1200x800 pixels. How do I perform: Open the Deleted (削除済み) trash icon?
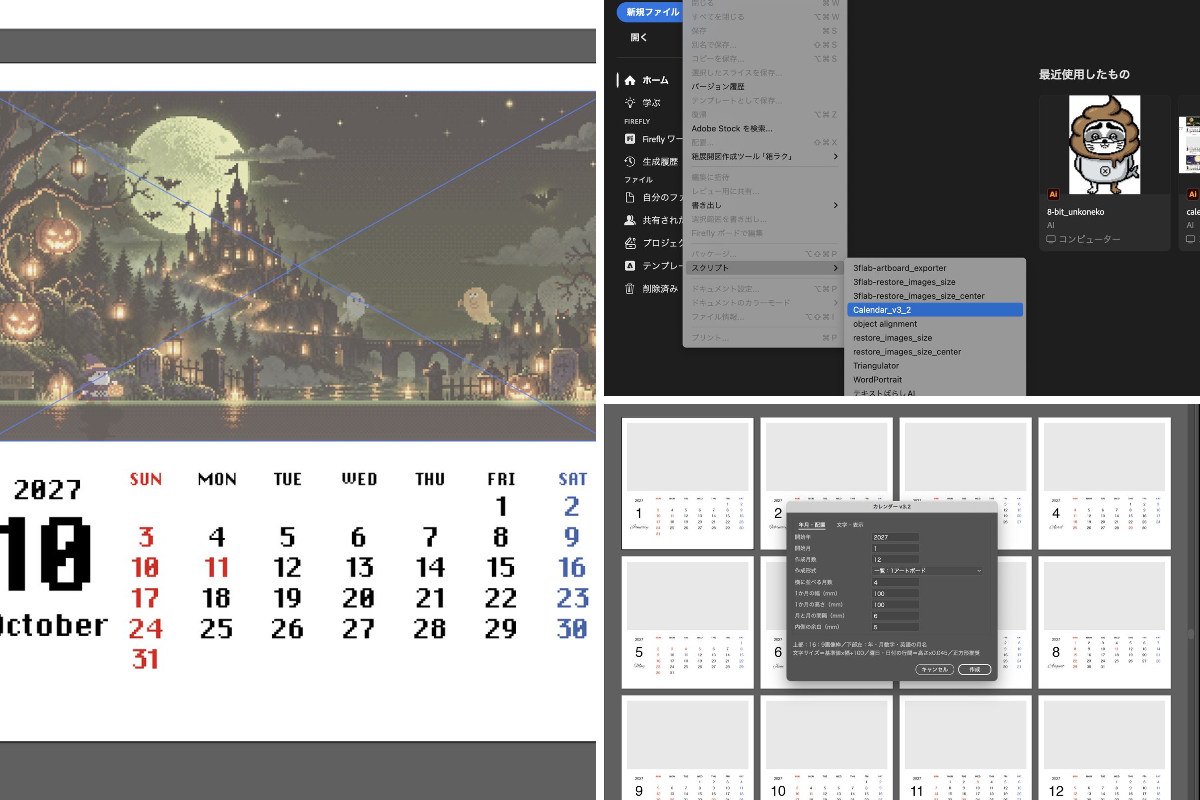629,288
